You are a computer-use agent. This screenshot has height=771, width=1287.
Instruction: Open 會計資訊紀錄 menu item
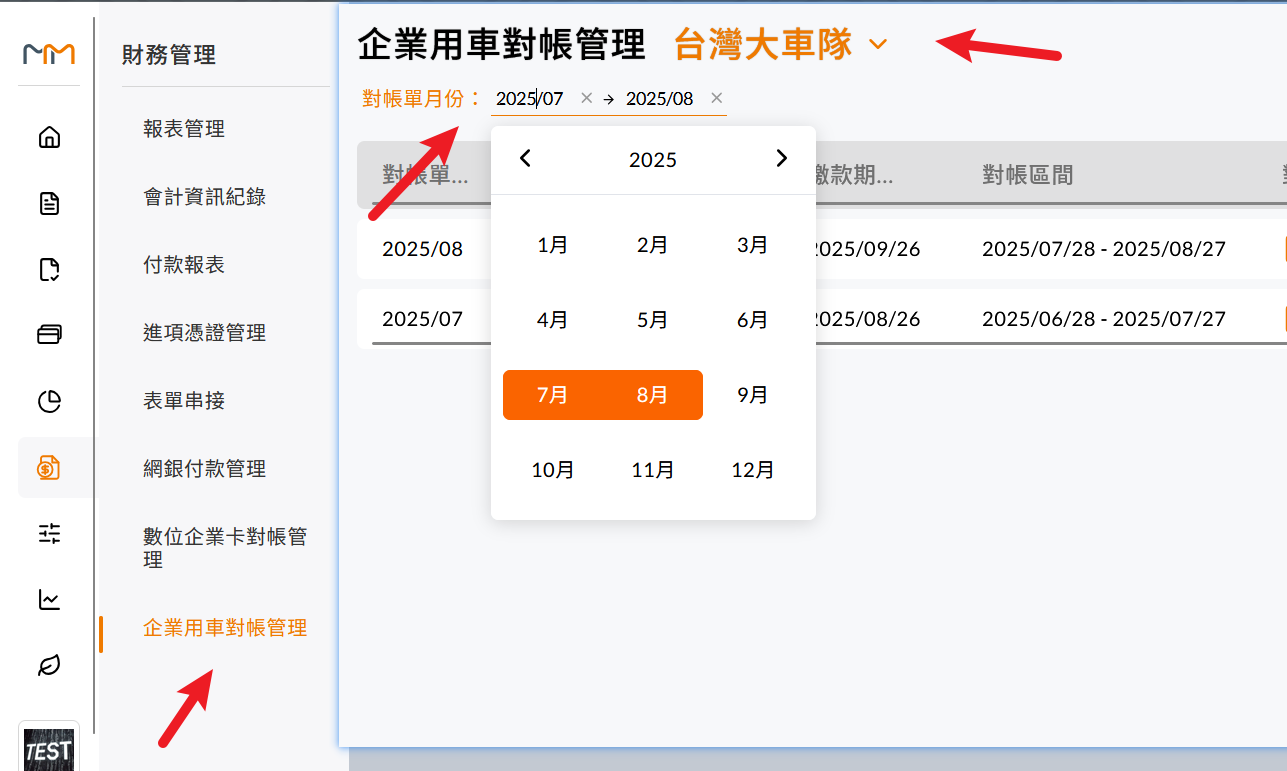pyautogui.click(x=205, y=196)
